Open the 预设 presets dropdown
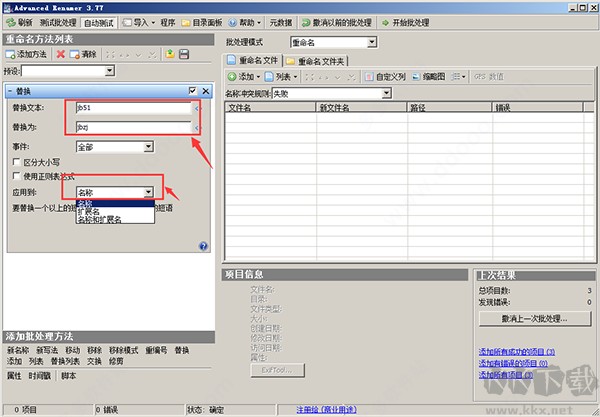The height and width of the screenshot is (417, 600). pyautogui.click(x=109, y=70)
